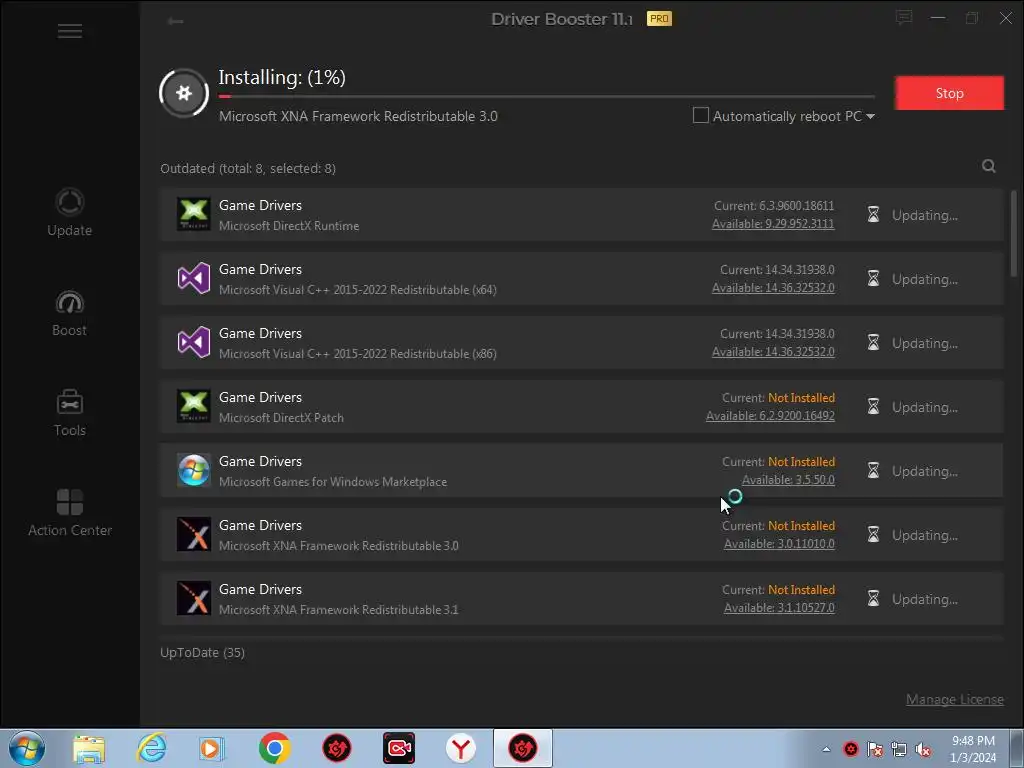Click the Outdated total 8 header text
The height and width of the screenshot is (768, 1024).
coord(248,168)
